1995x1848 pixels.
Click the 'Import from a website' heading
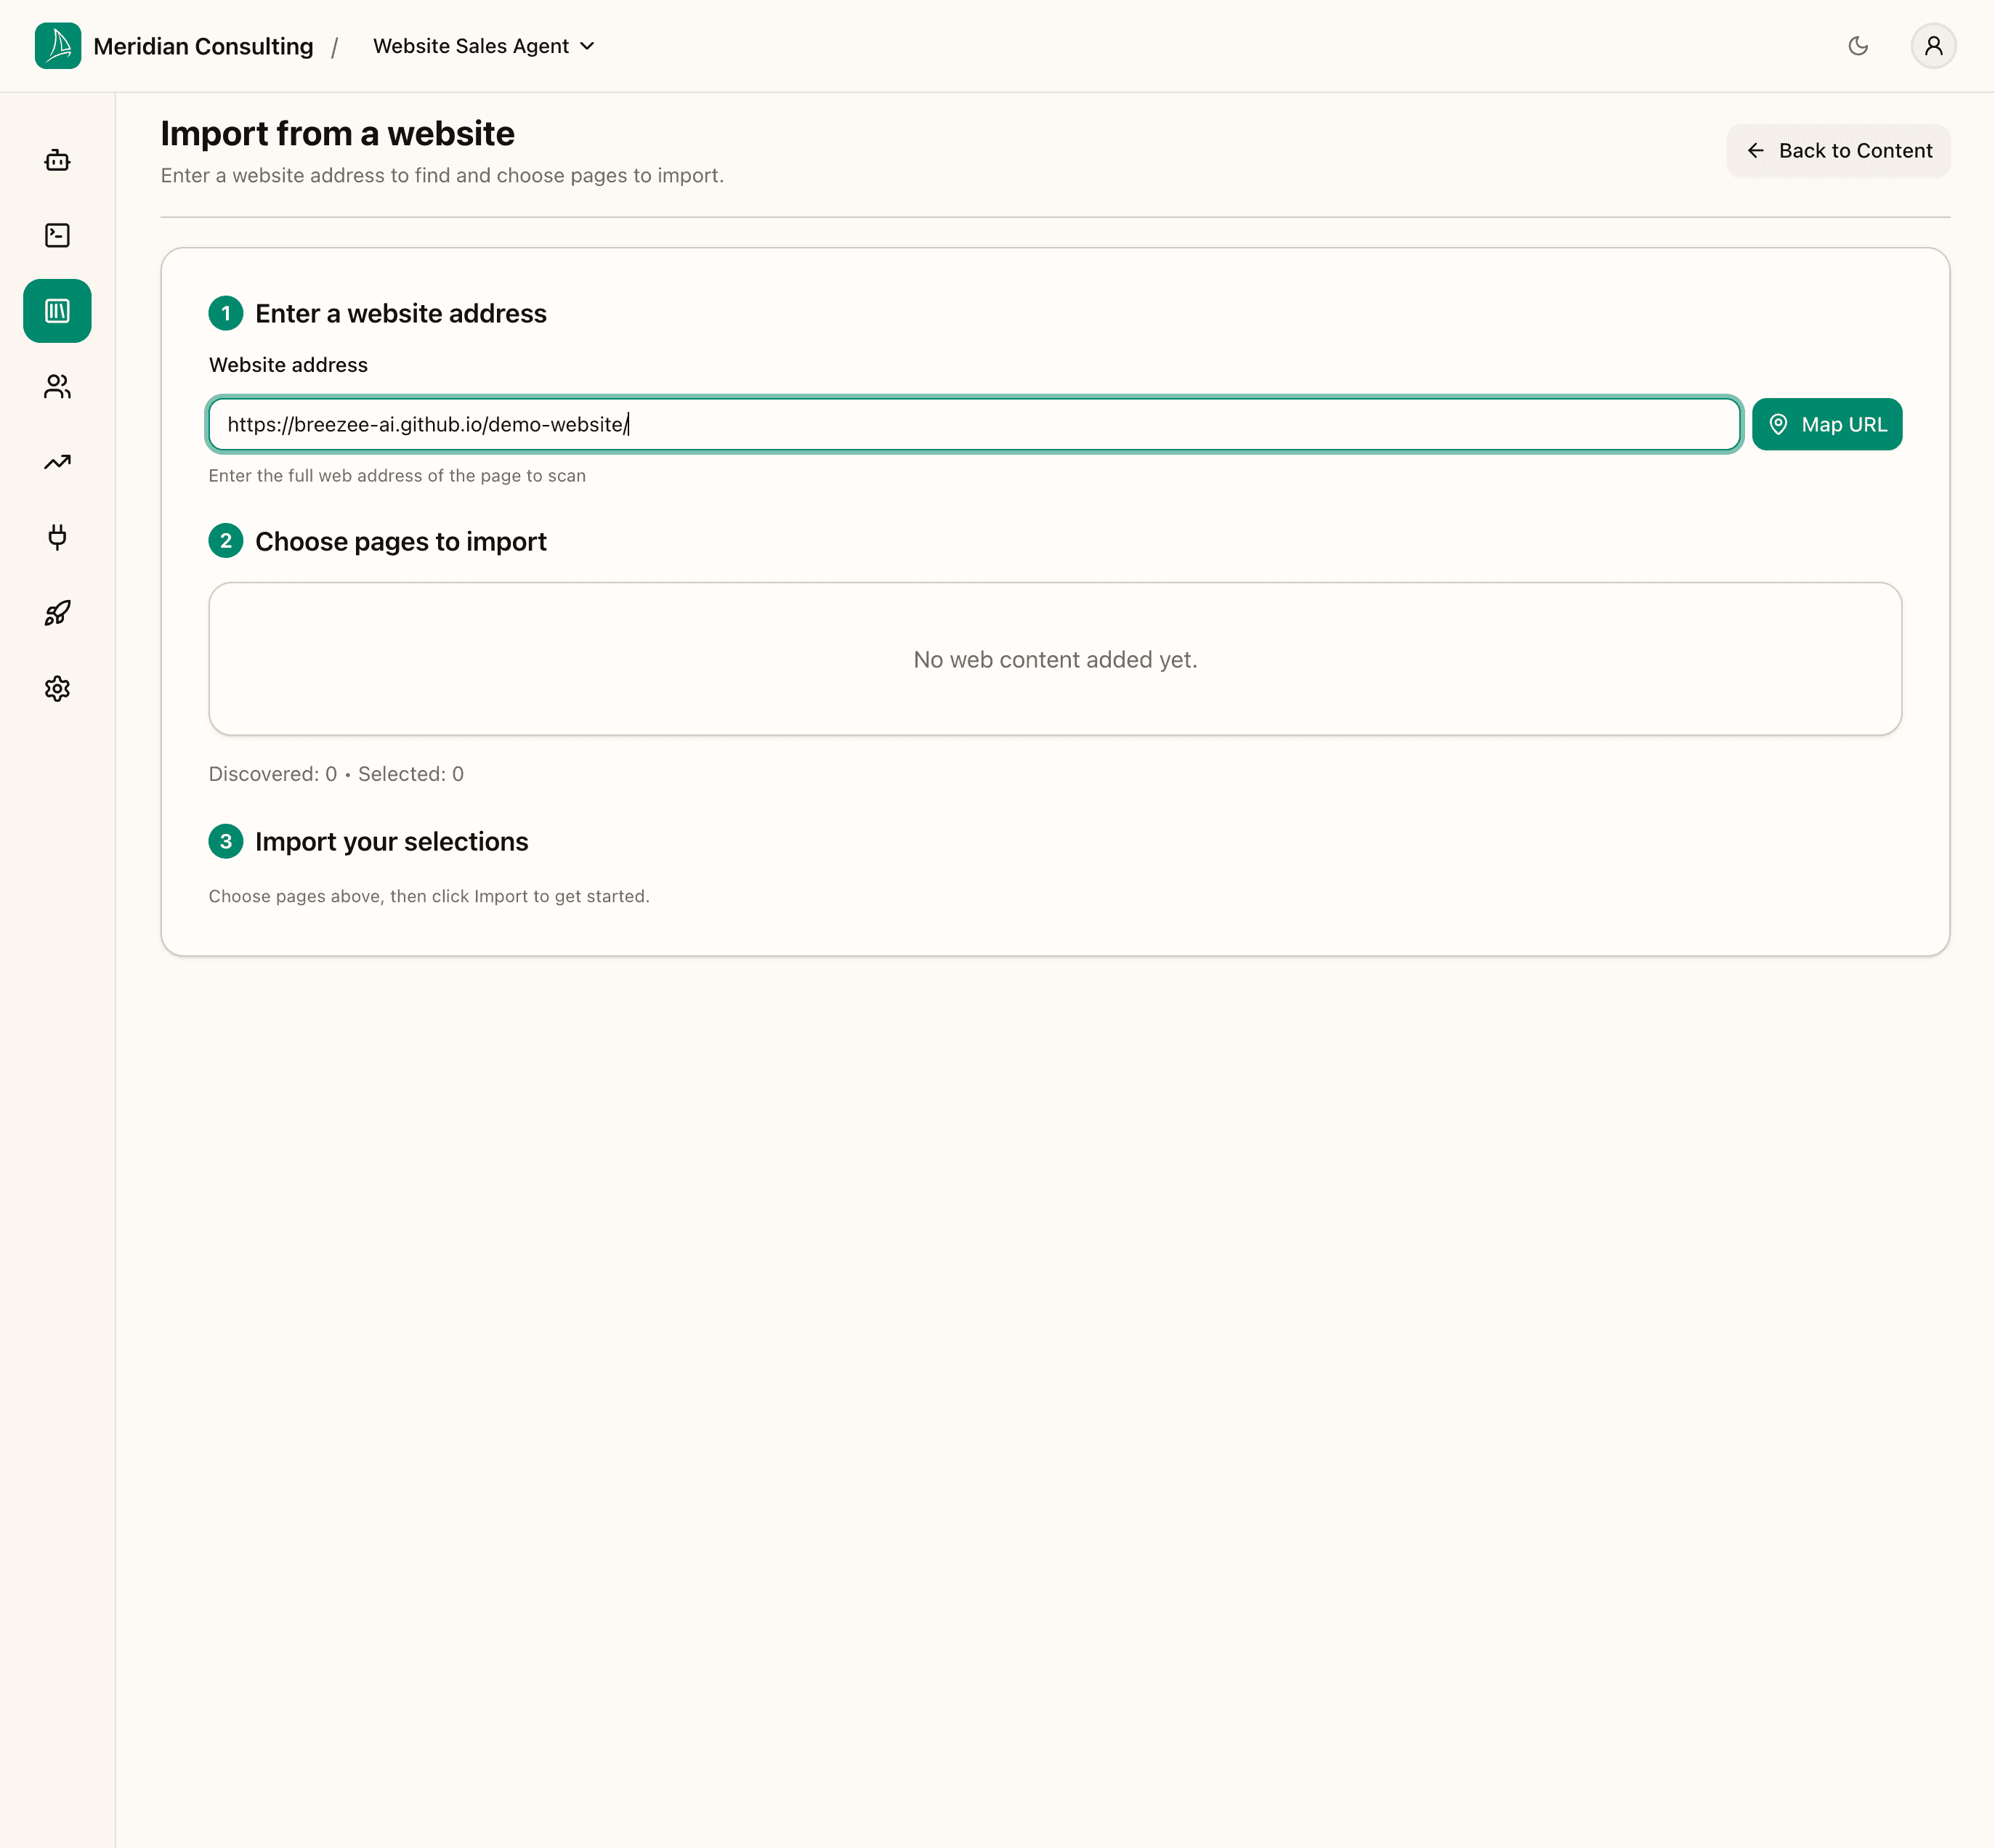tap(338, 133)
